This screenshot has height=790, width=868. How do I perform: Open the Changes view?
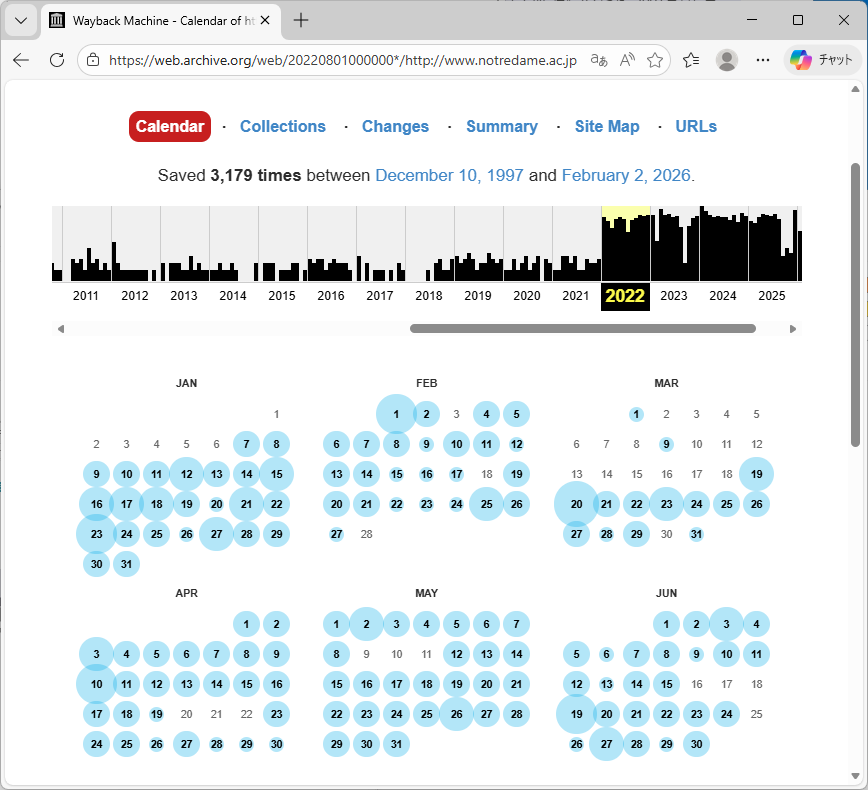(395, 126)
